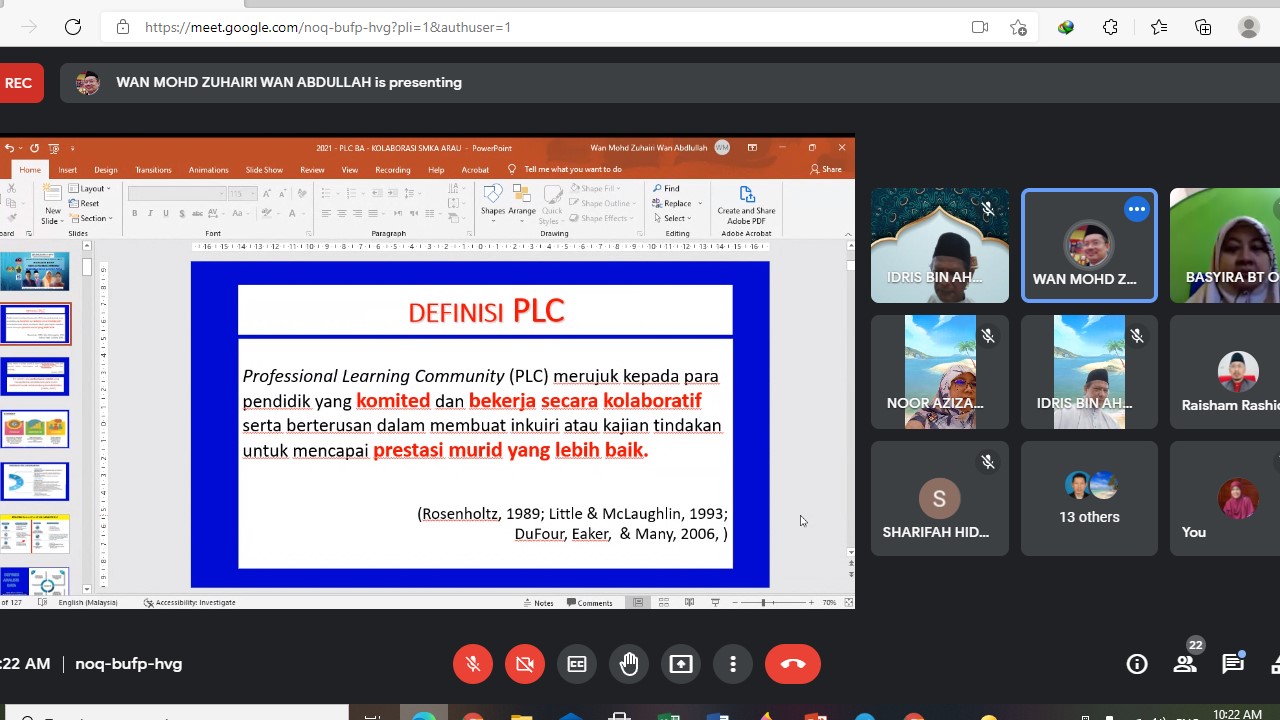Toggle the Notes pane in status bar
The height and width of the screenshot is (720, 1280).
(x=539, y=603)
